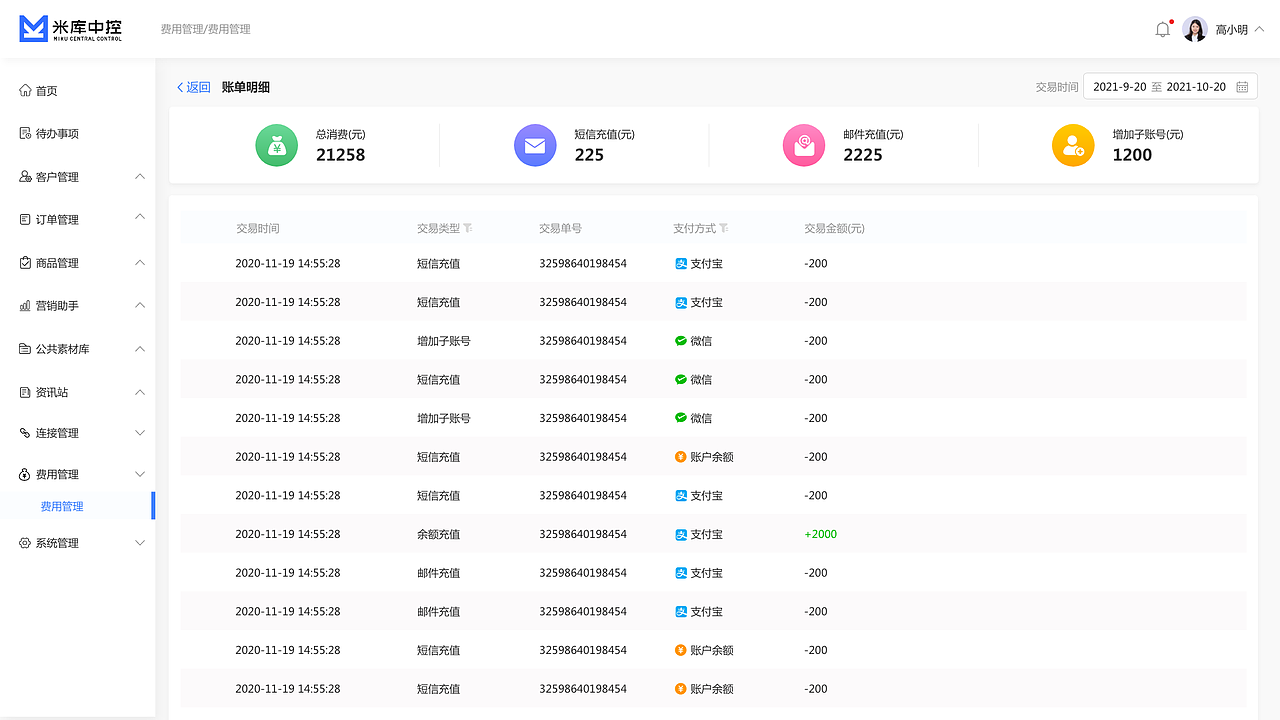Click the 费用管理/费用管理 breadcrumb
This screenshot has width=1280, height=720.
click(x=206, y=30)
